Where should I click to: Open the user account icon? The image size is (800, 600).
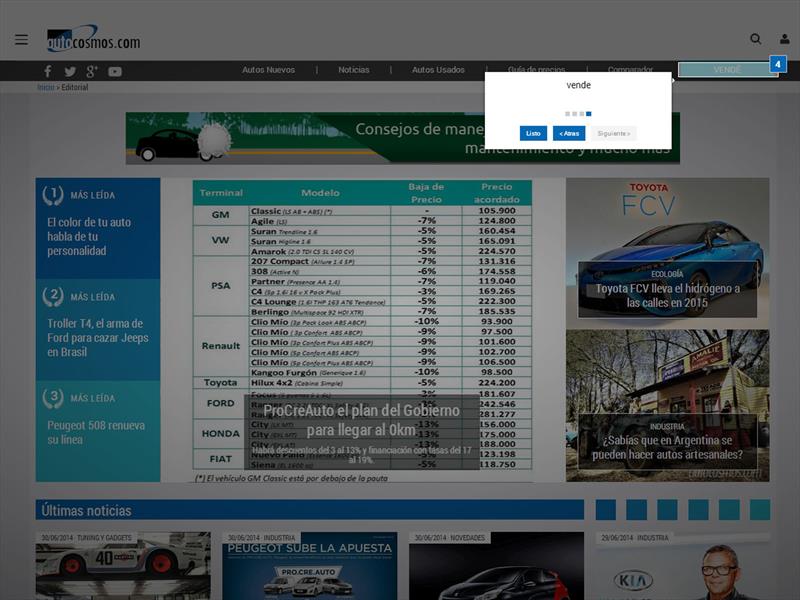(x=784, y=39)
